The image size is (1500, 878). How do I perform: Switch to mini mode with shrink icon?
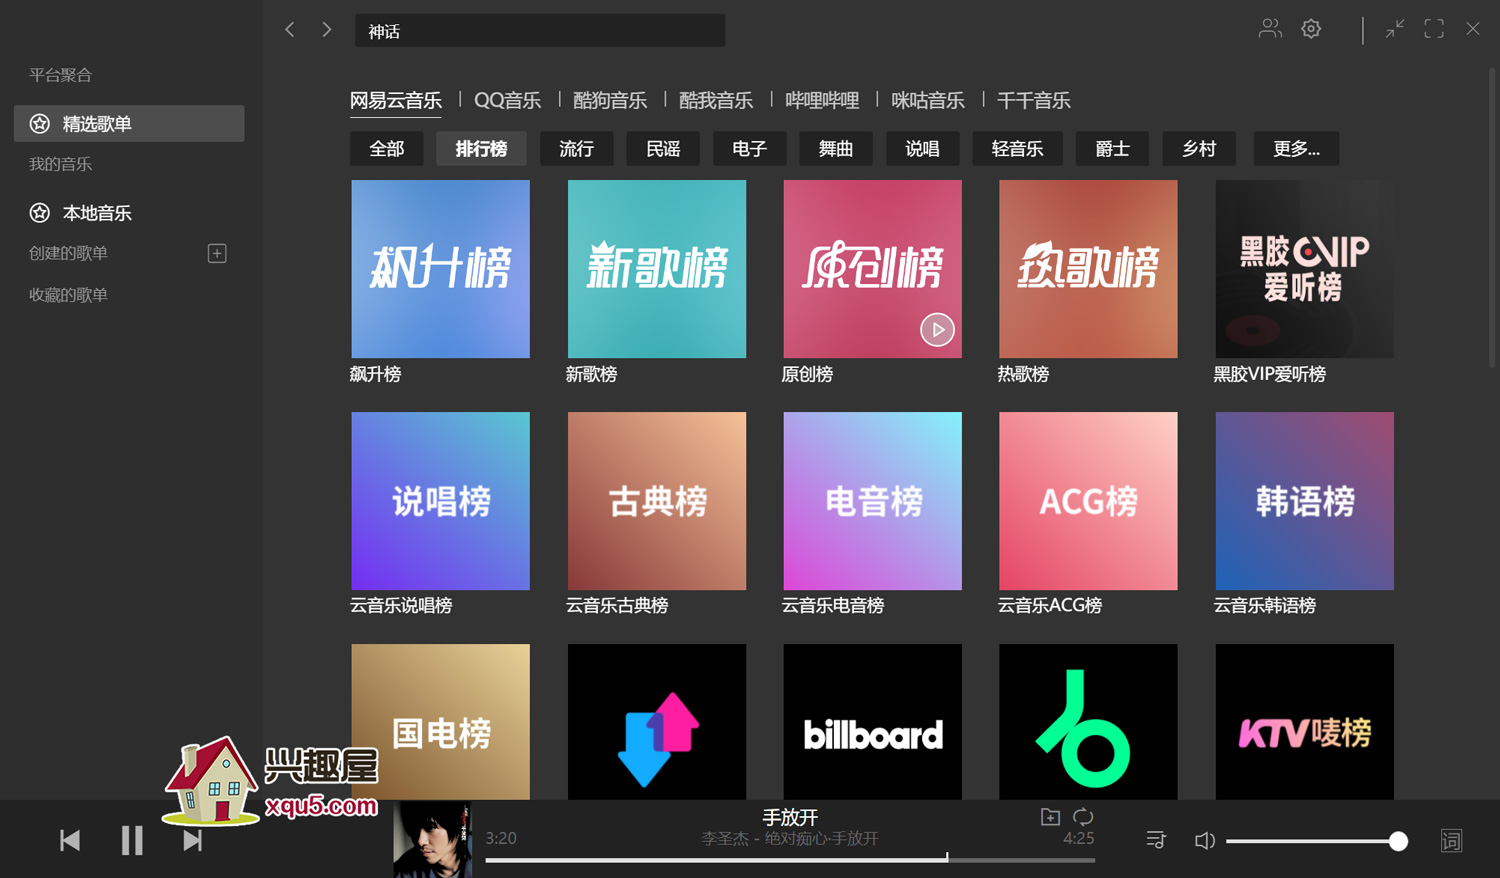(x=1395, y=29)
